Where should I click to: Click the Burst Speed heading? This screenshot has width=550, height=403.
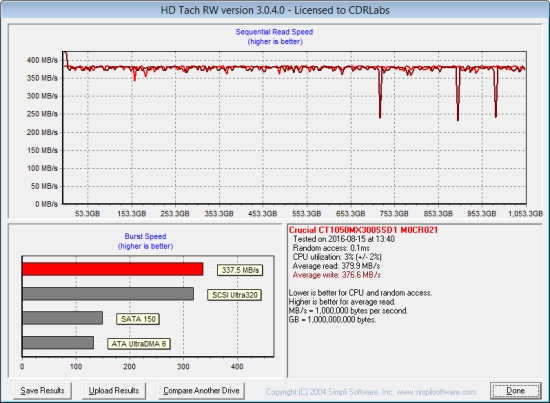145,236
